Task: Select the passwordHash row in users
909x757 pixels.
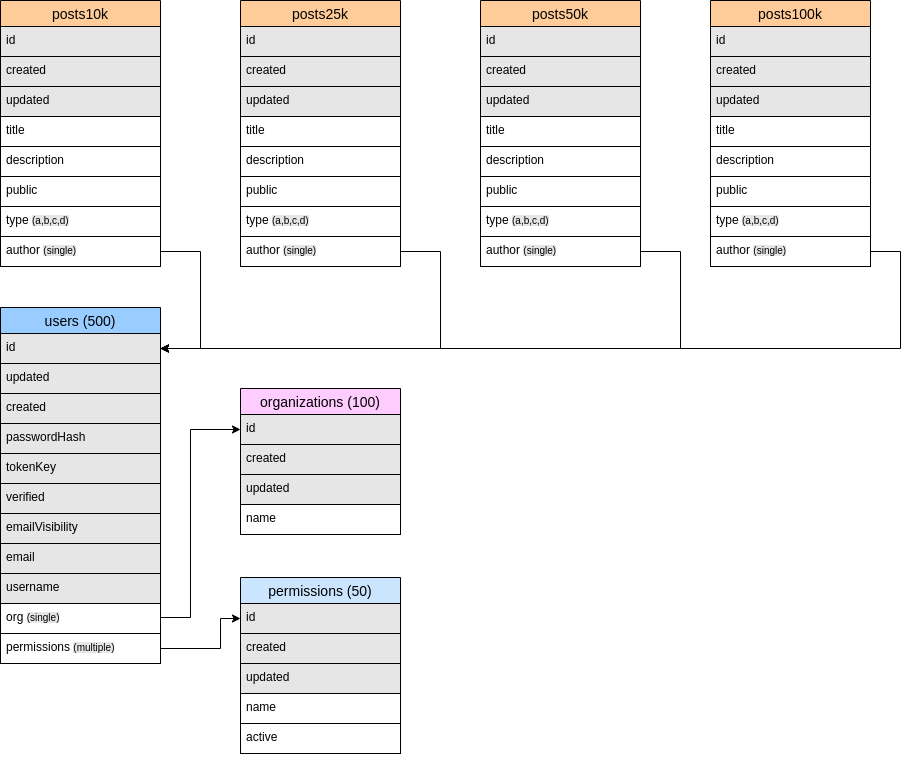Action: [81, 438]
